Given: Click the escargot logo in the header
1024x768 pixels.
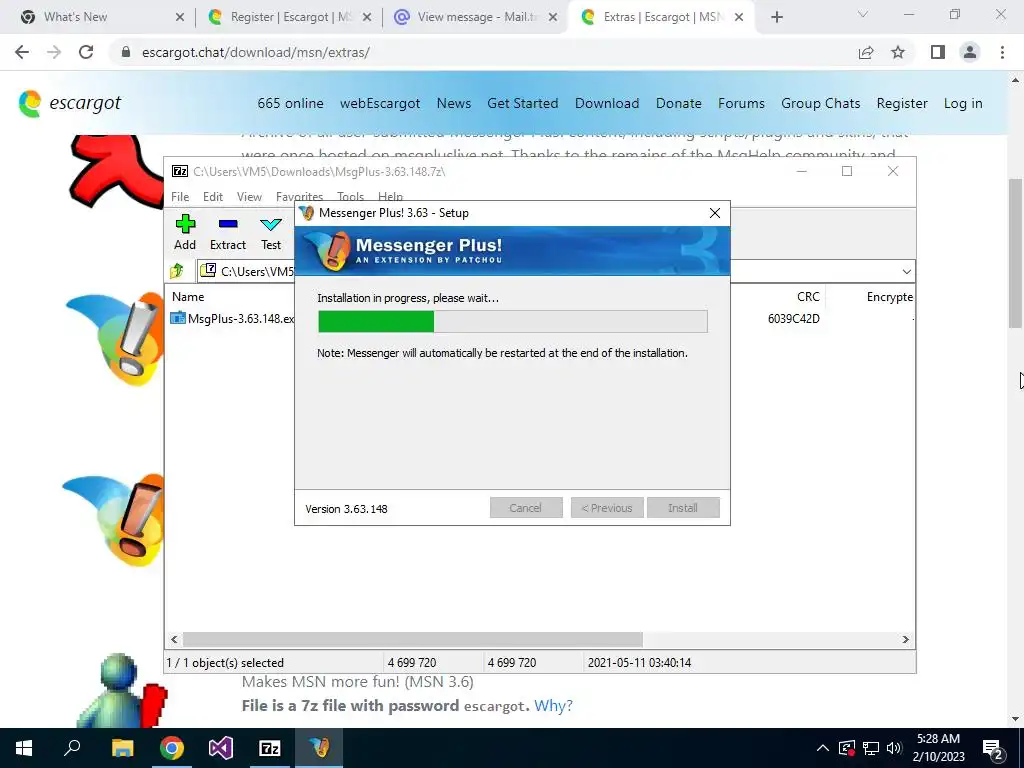Looking at the screenshot, I should tap(70, 103).
